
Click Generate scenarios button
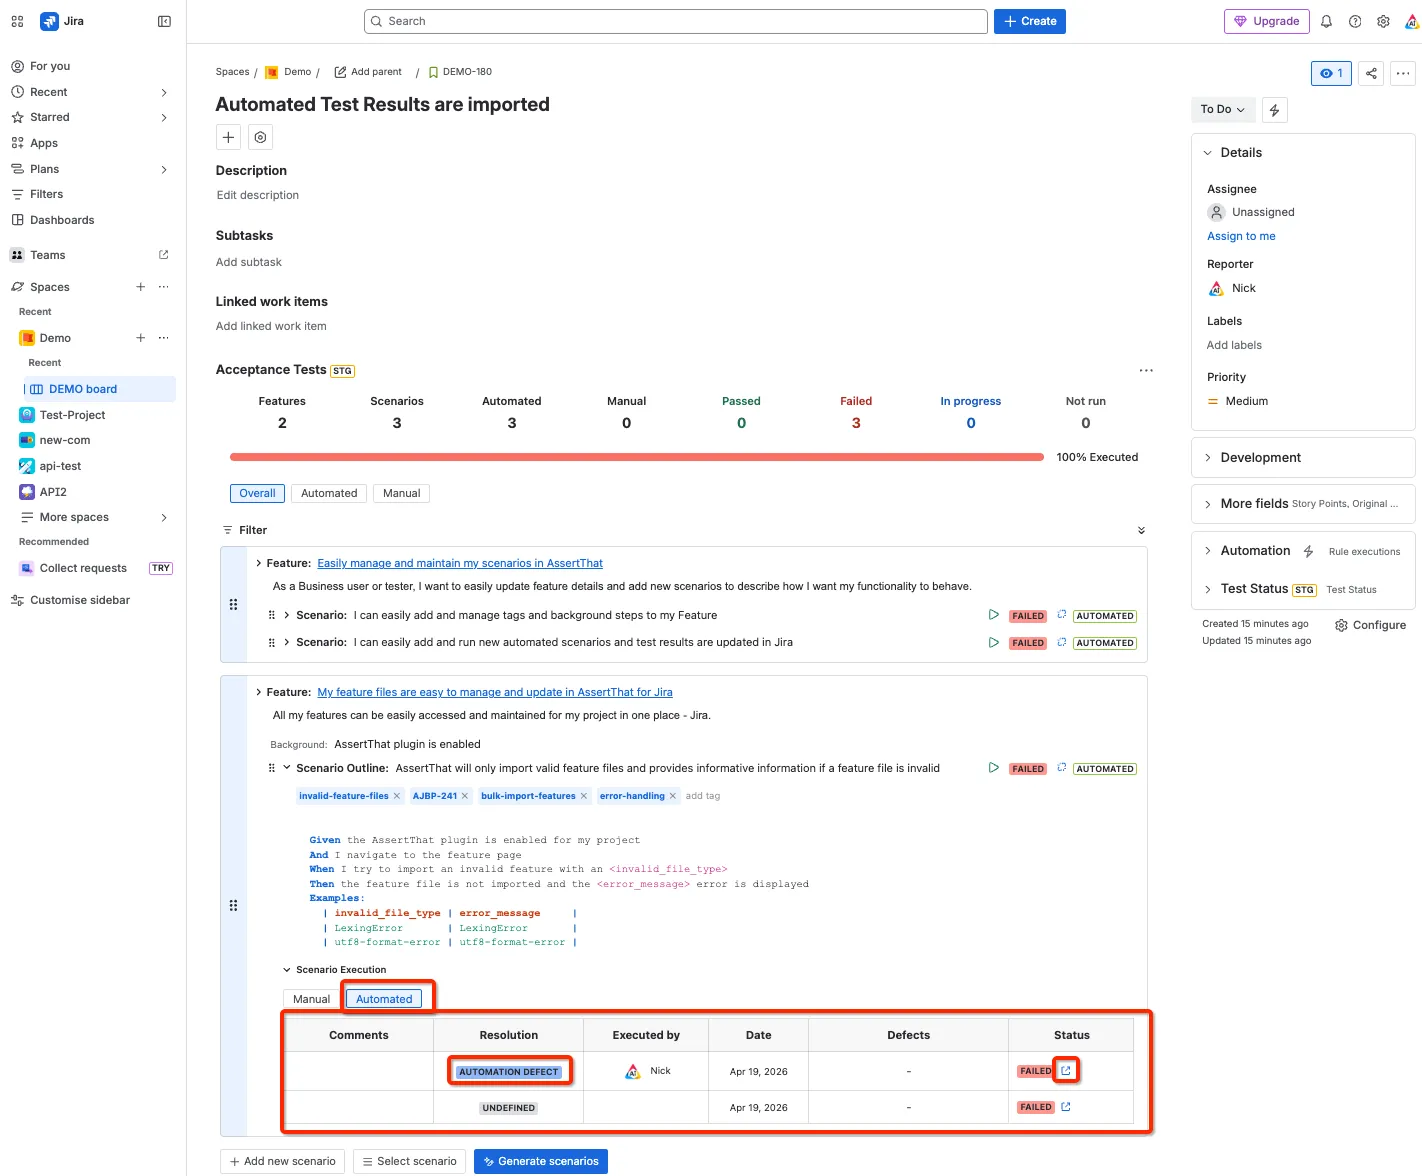(x=541, y=1161)
